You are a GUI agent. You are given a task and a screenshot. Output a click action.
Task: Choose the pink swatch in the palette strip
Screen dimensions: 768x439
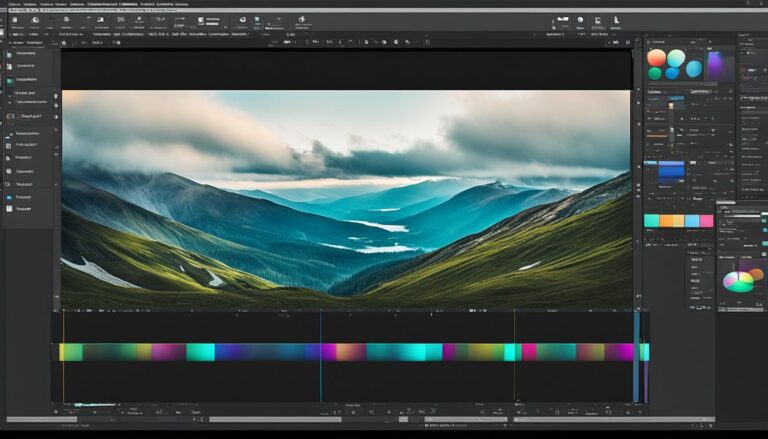coord(706,221)
